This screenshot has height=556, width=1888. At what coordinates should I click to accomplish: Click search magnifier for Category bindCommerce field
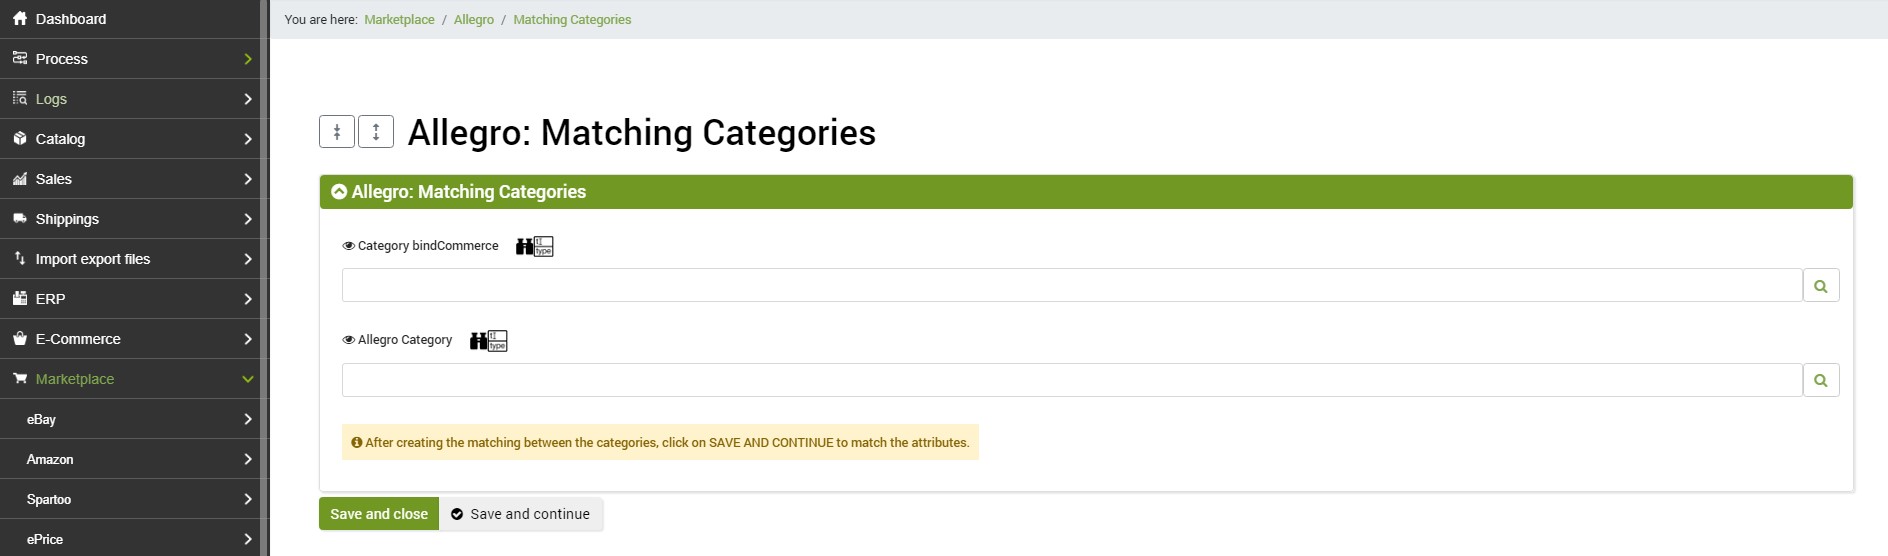pyautogui.click(x=1821, y=285)
